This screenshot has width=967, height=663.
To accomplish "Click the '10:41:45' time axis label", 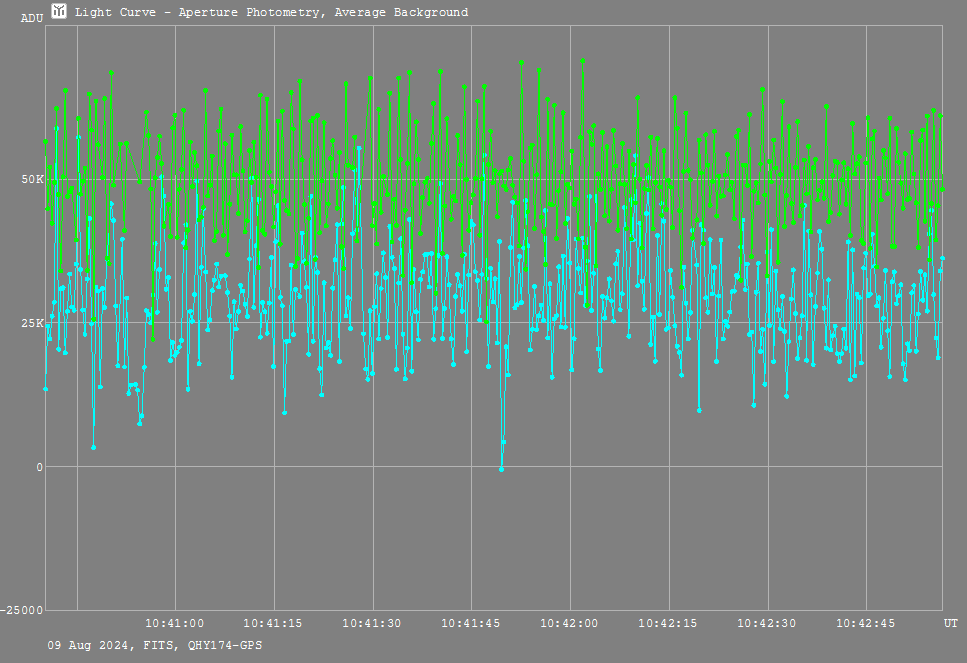I will point(471,624).
